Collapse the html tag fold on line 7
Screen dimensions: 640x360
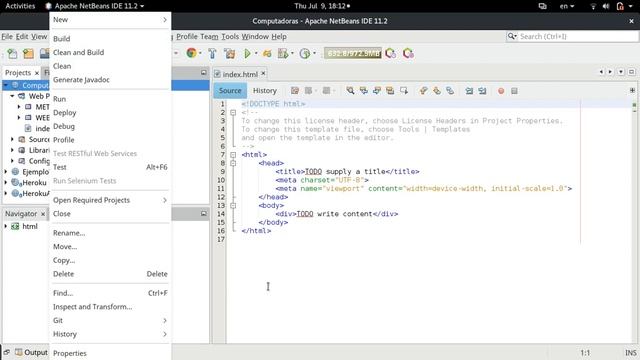click(233, 155)
